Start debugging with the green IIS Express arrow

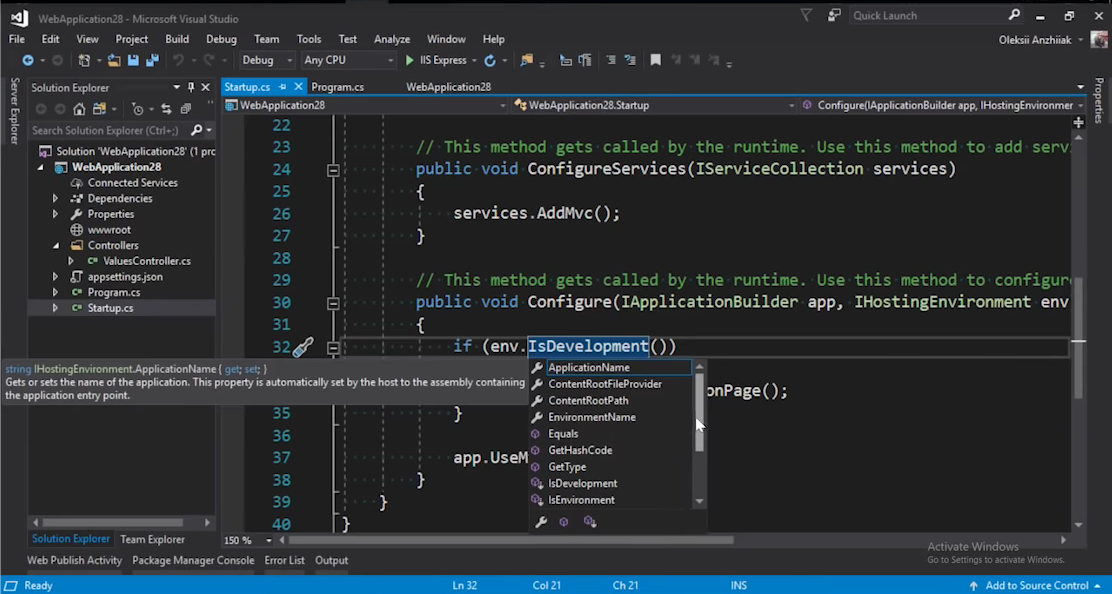point(410,60)
